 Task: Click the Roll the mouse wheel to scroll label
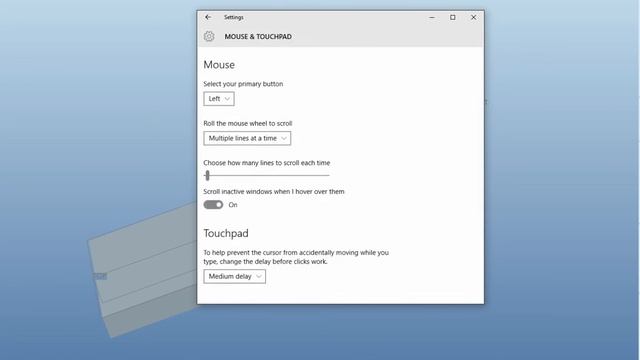pos(248,123)
